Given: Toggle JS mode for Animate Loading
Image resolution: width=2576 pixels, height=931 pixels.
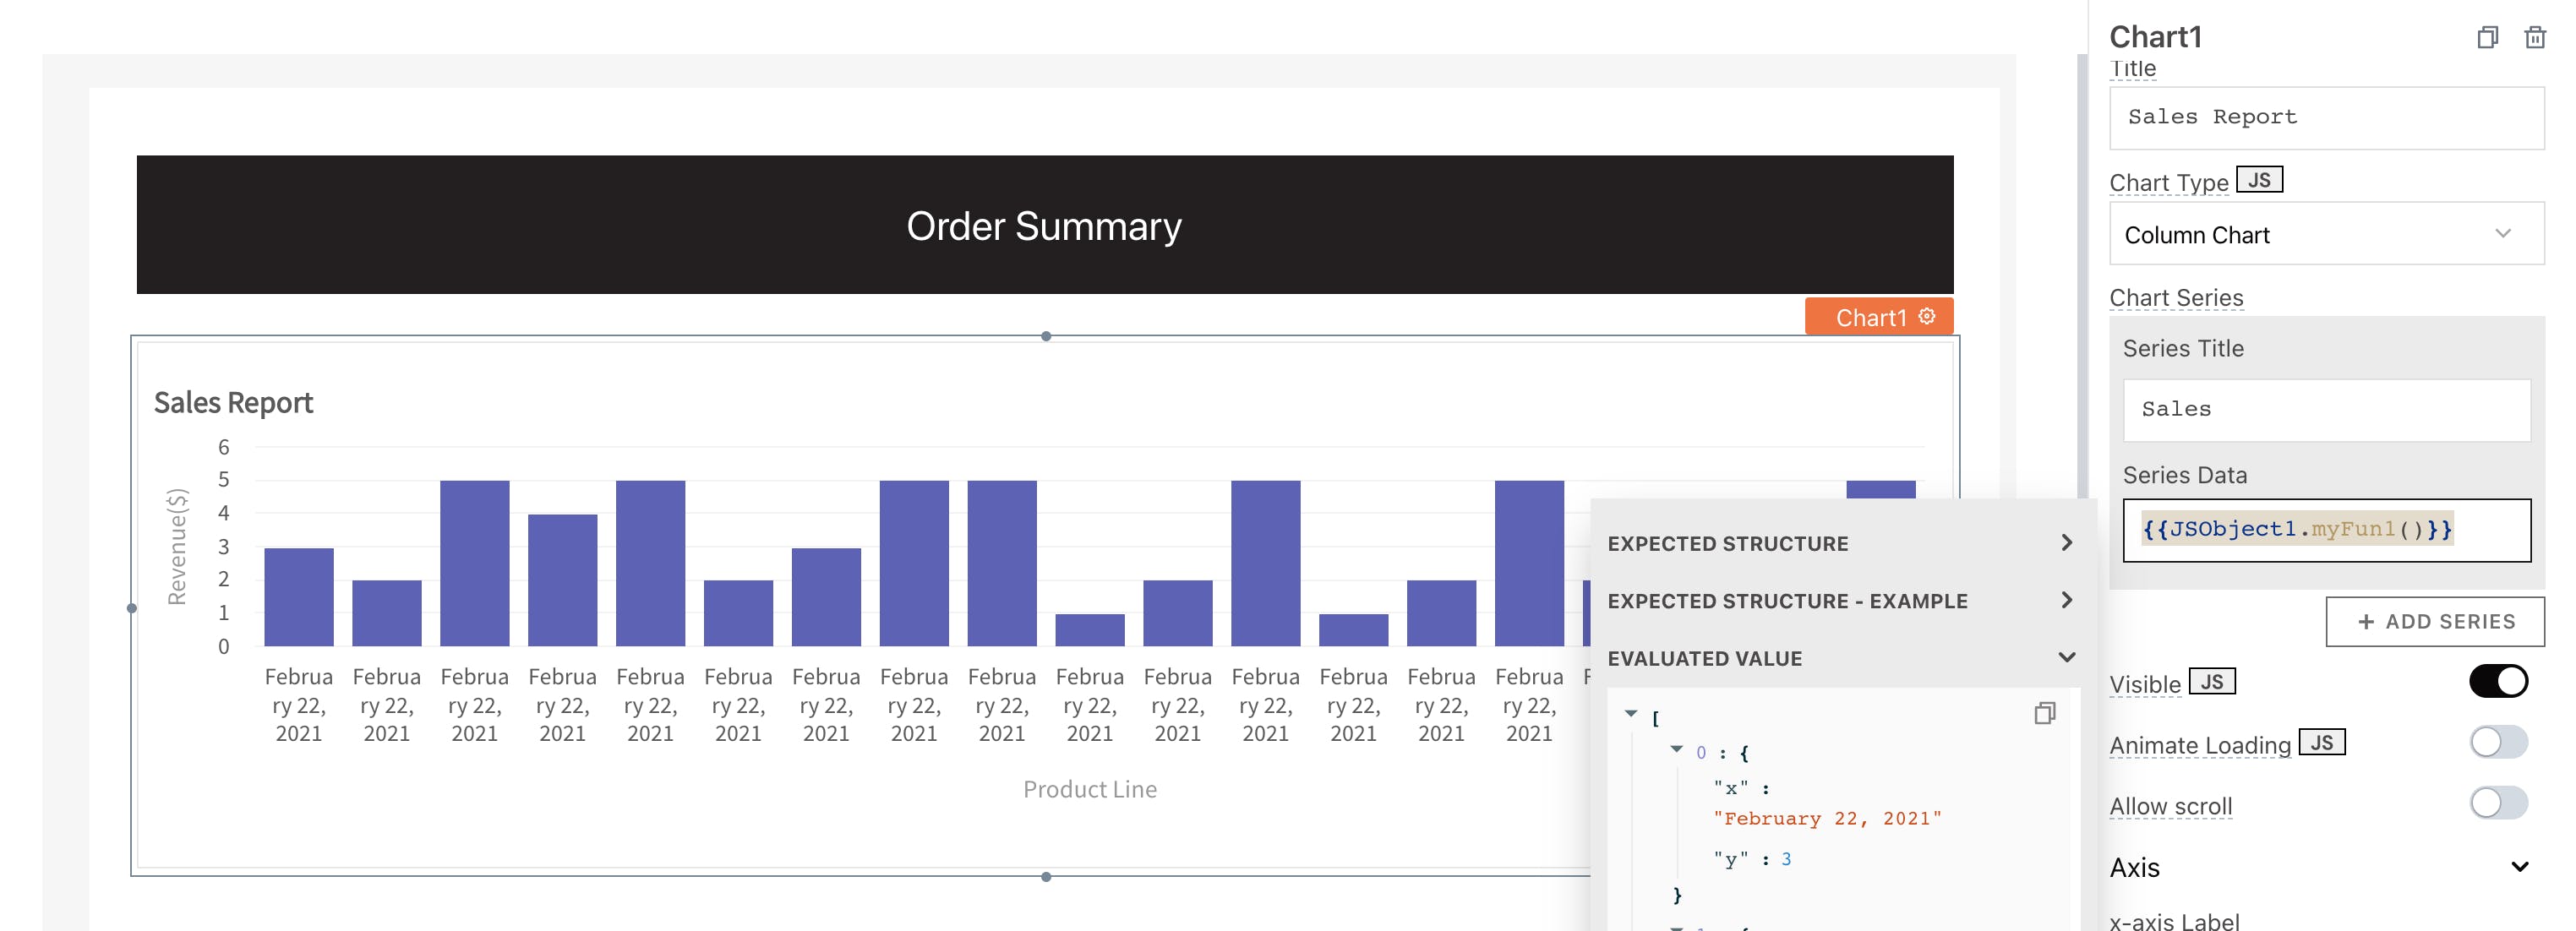Looking at the screenshot, I should pos(2321,742).
